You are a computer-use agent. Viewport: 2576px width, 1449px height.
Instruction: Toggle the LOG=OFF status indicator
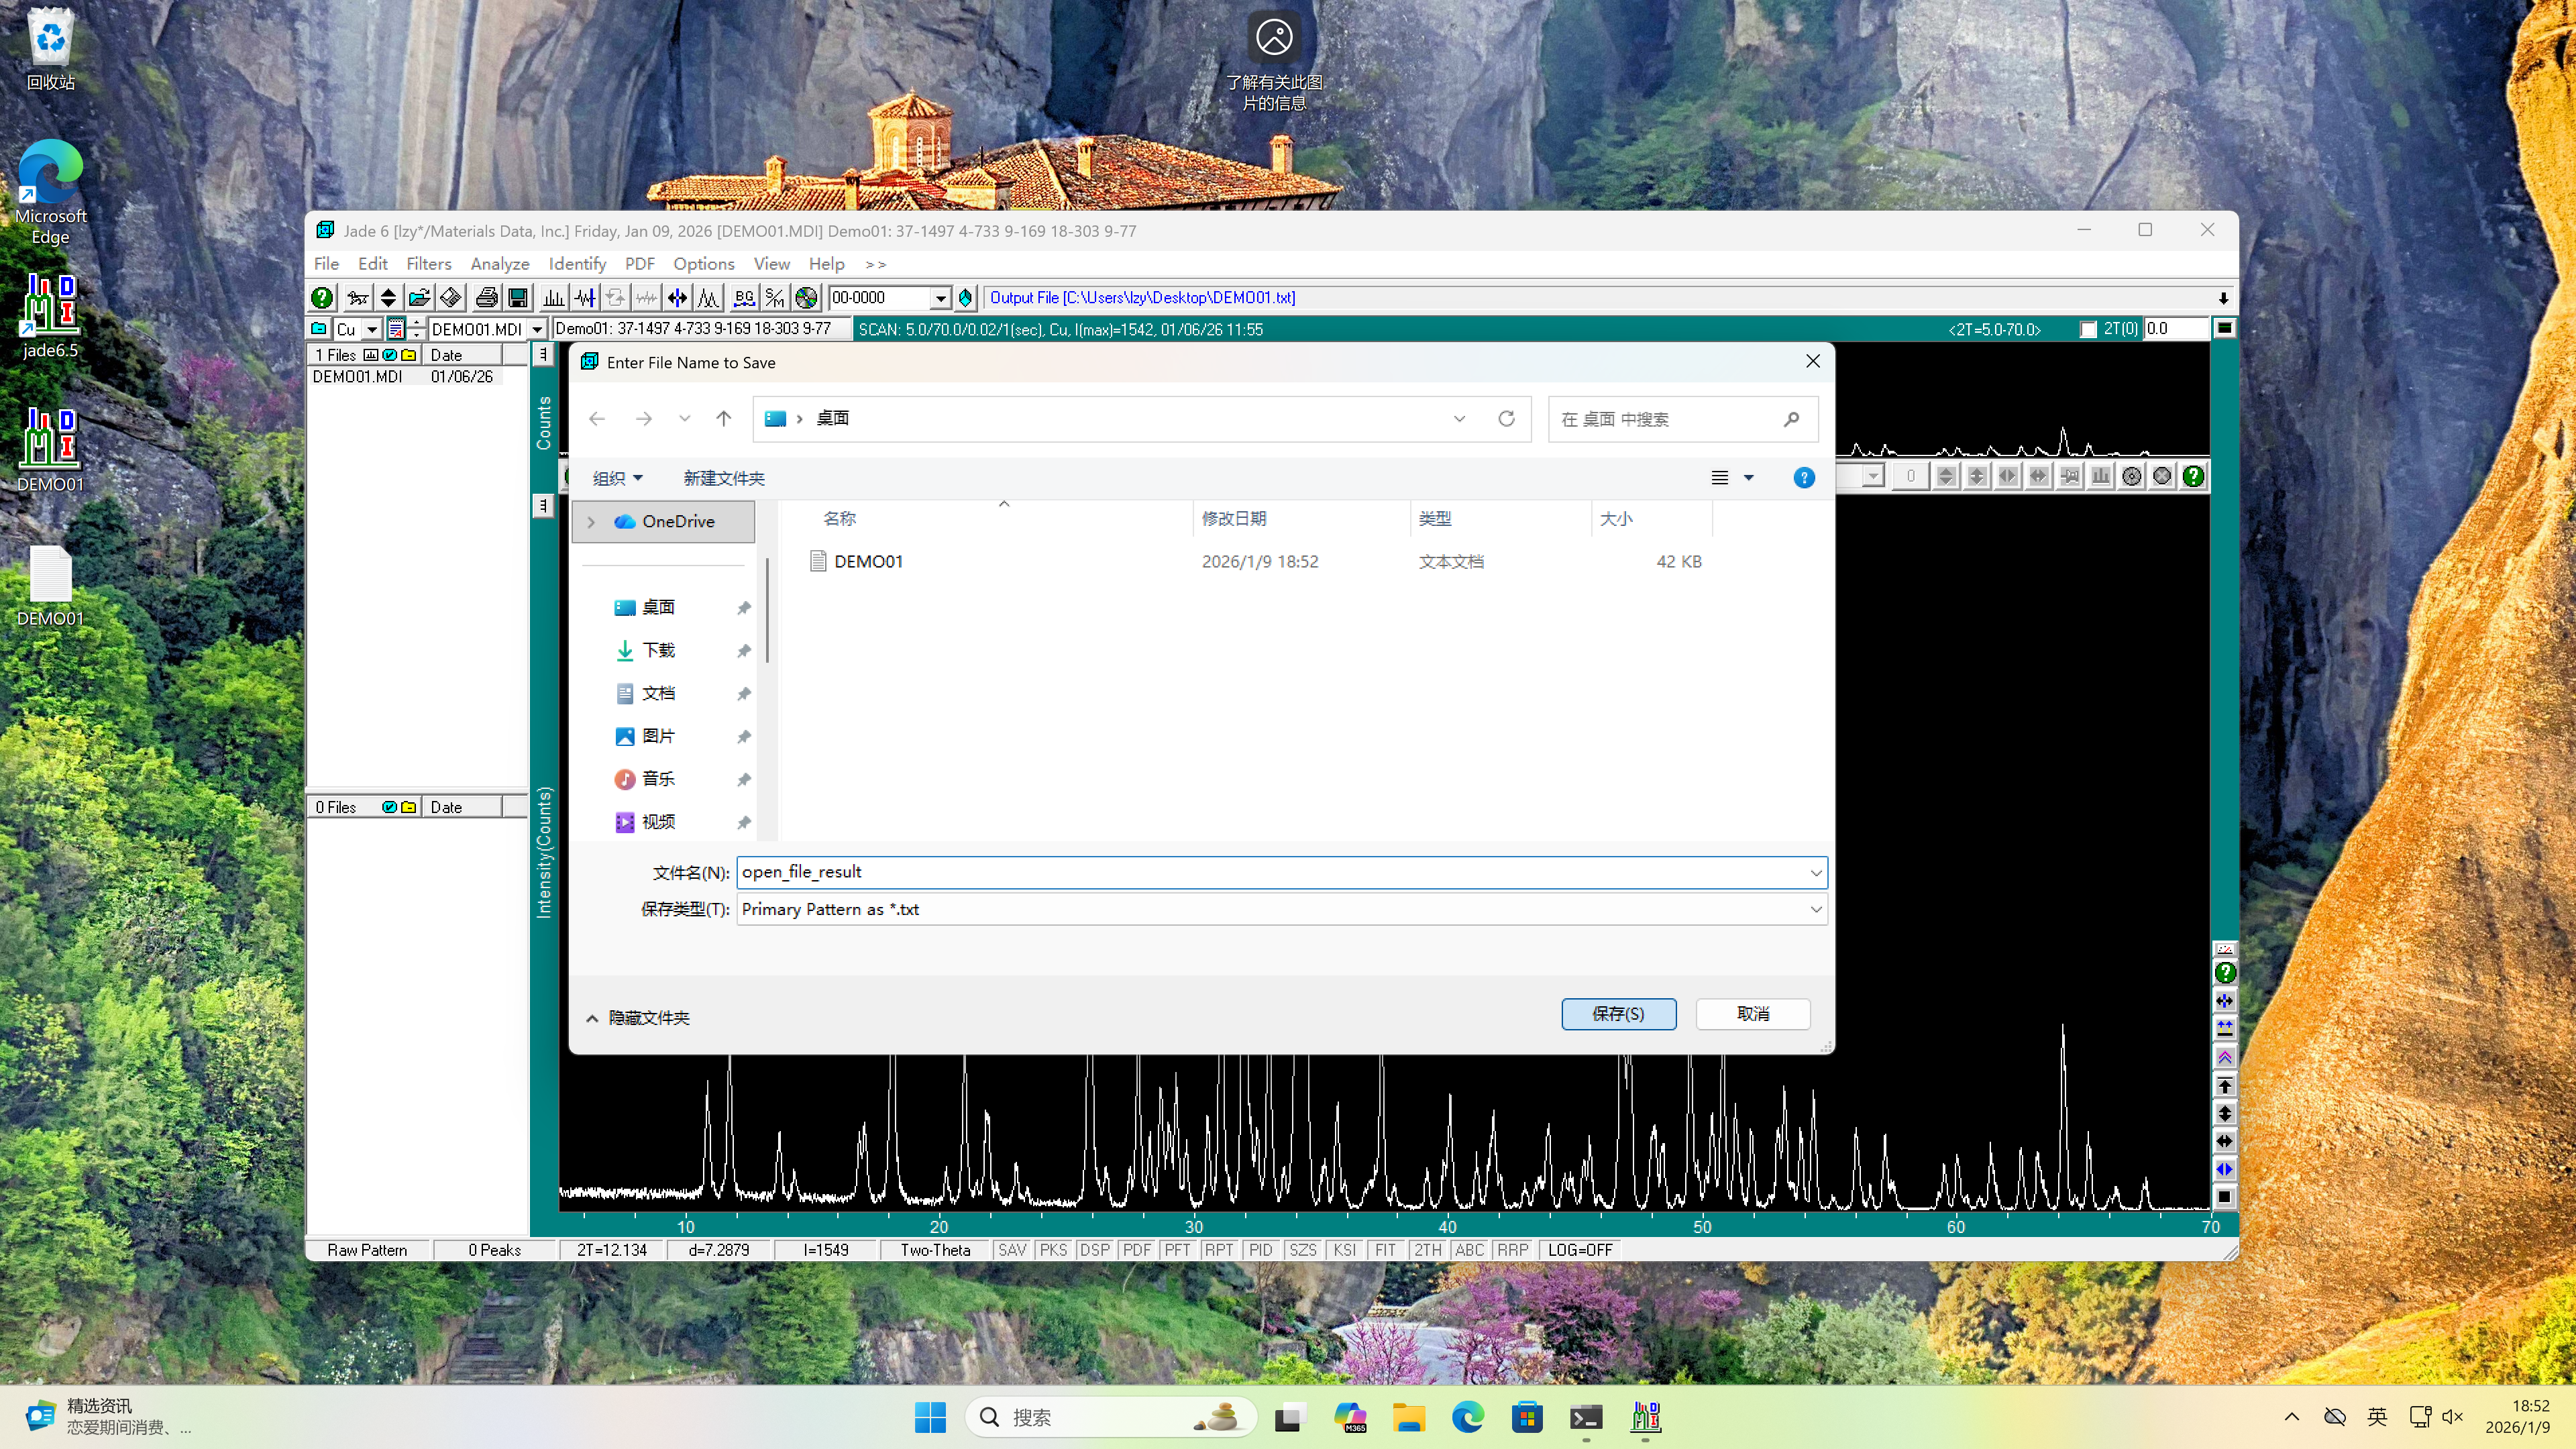pos(1579,1250)
